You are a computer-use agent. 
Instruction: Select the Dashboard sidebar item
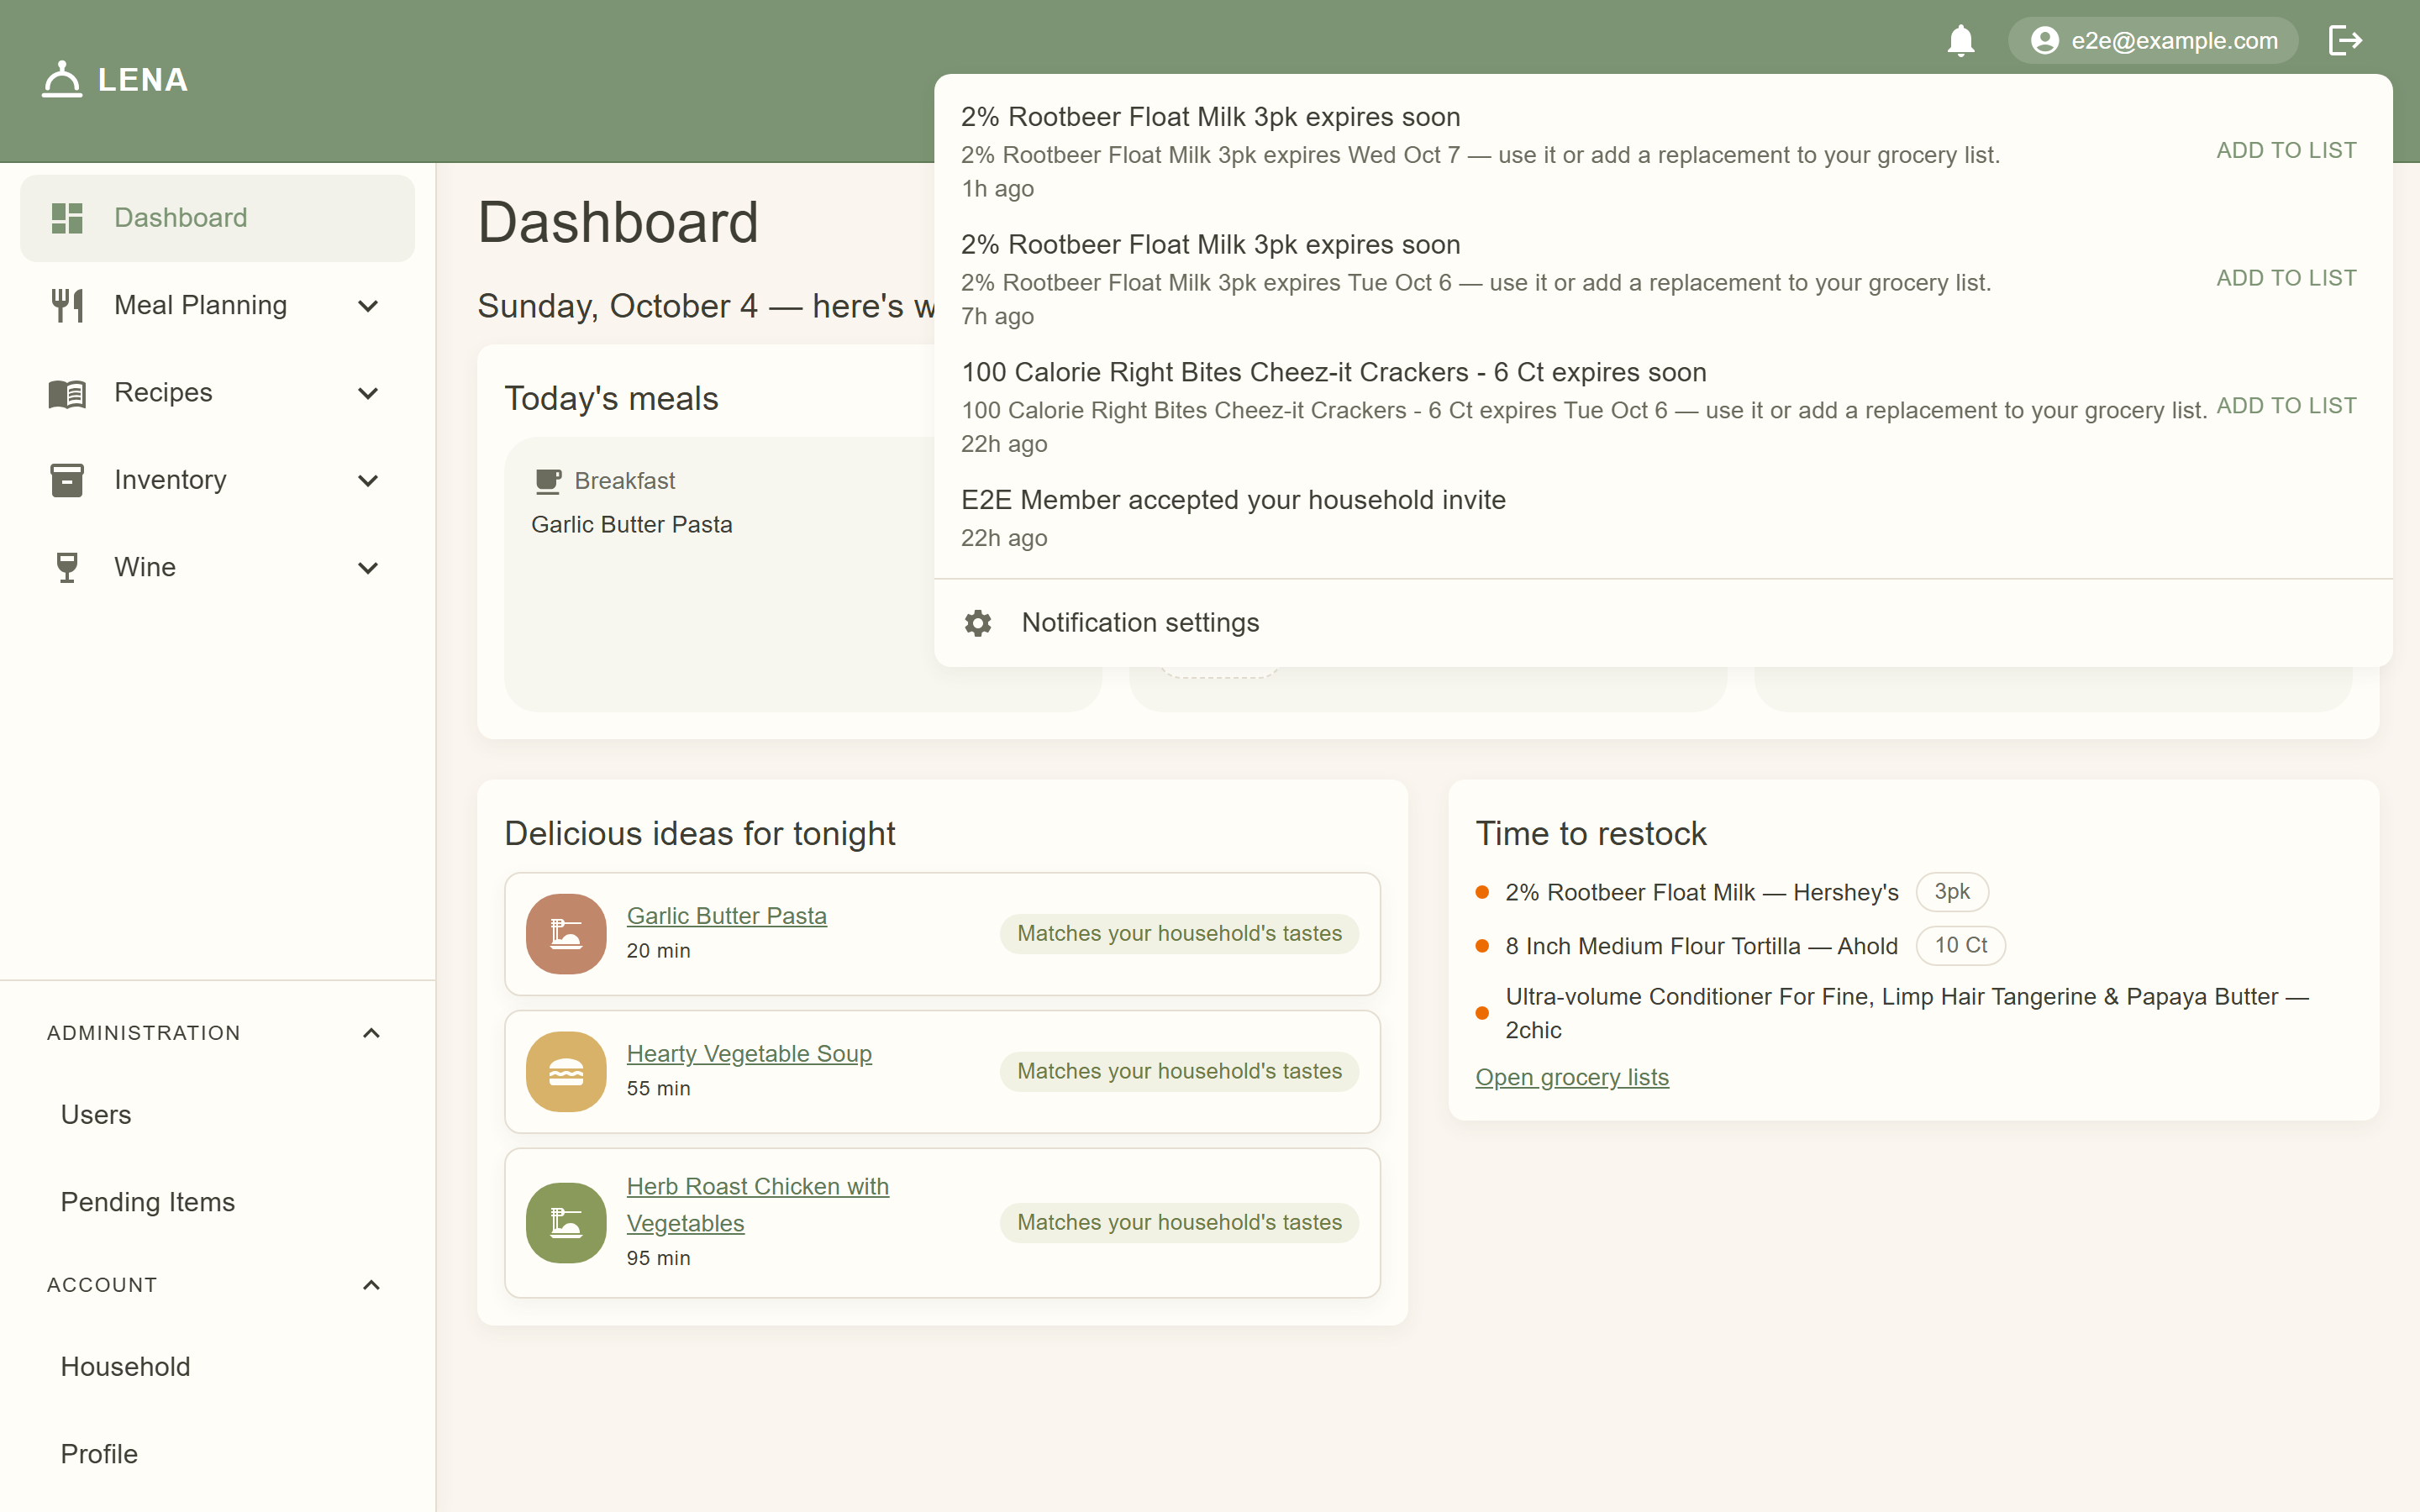point(218,218)
